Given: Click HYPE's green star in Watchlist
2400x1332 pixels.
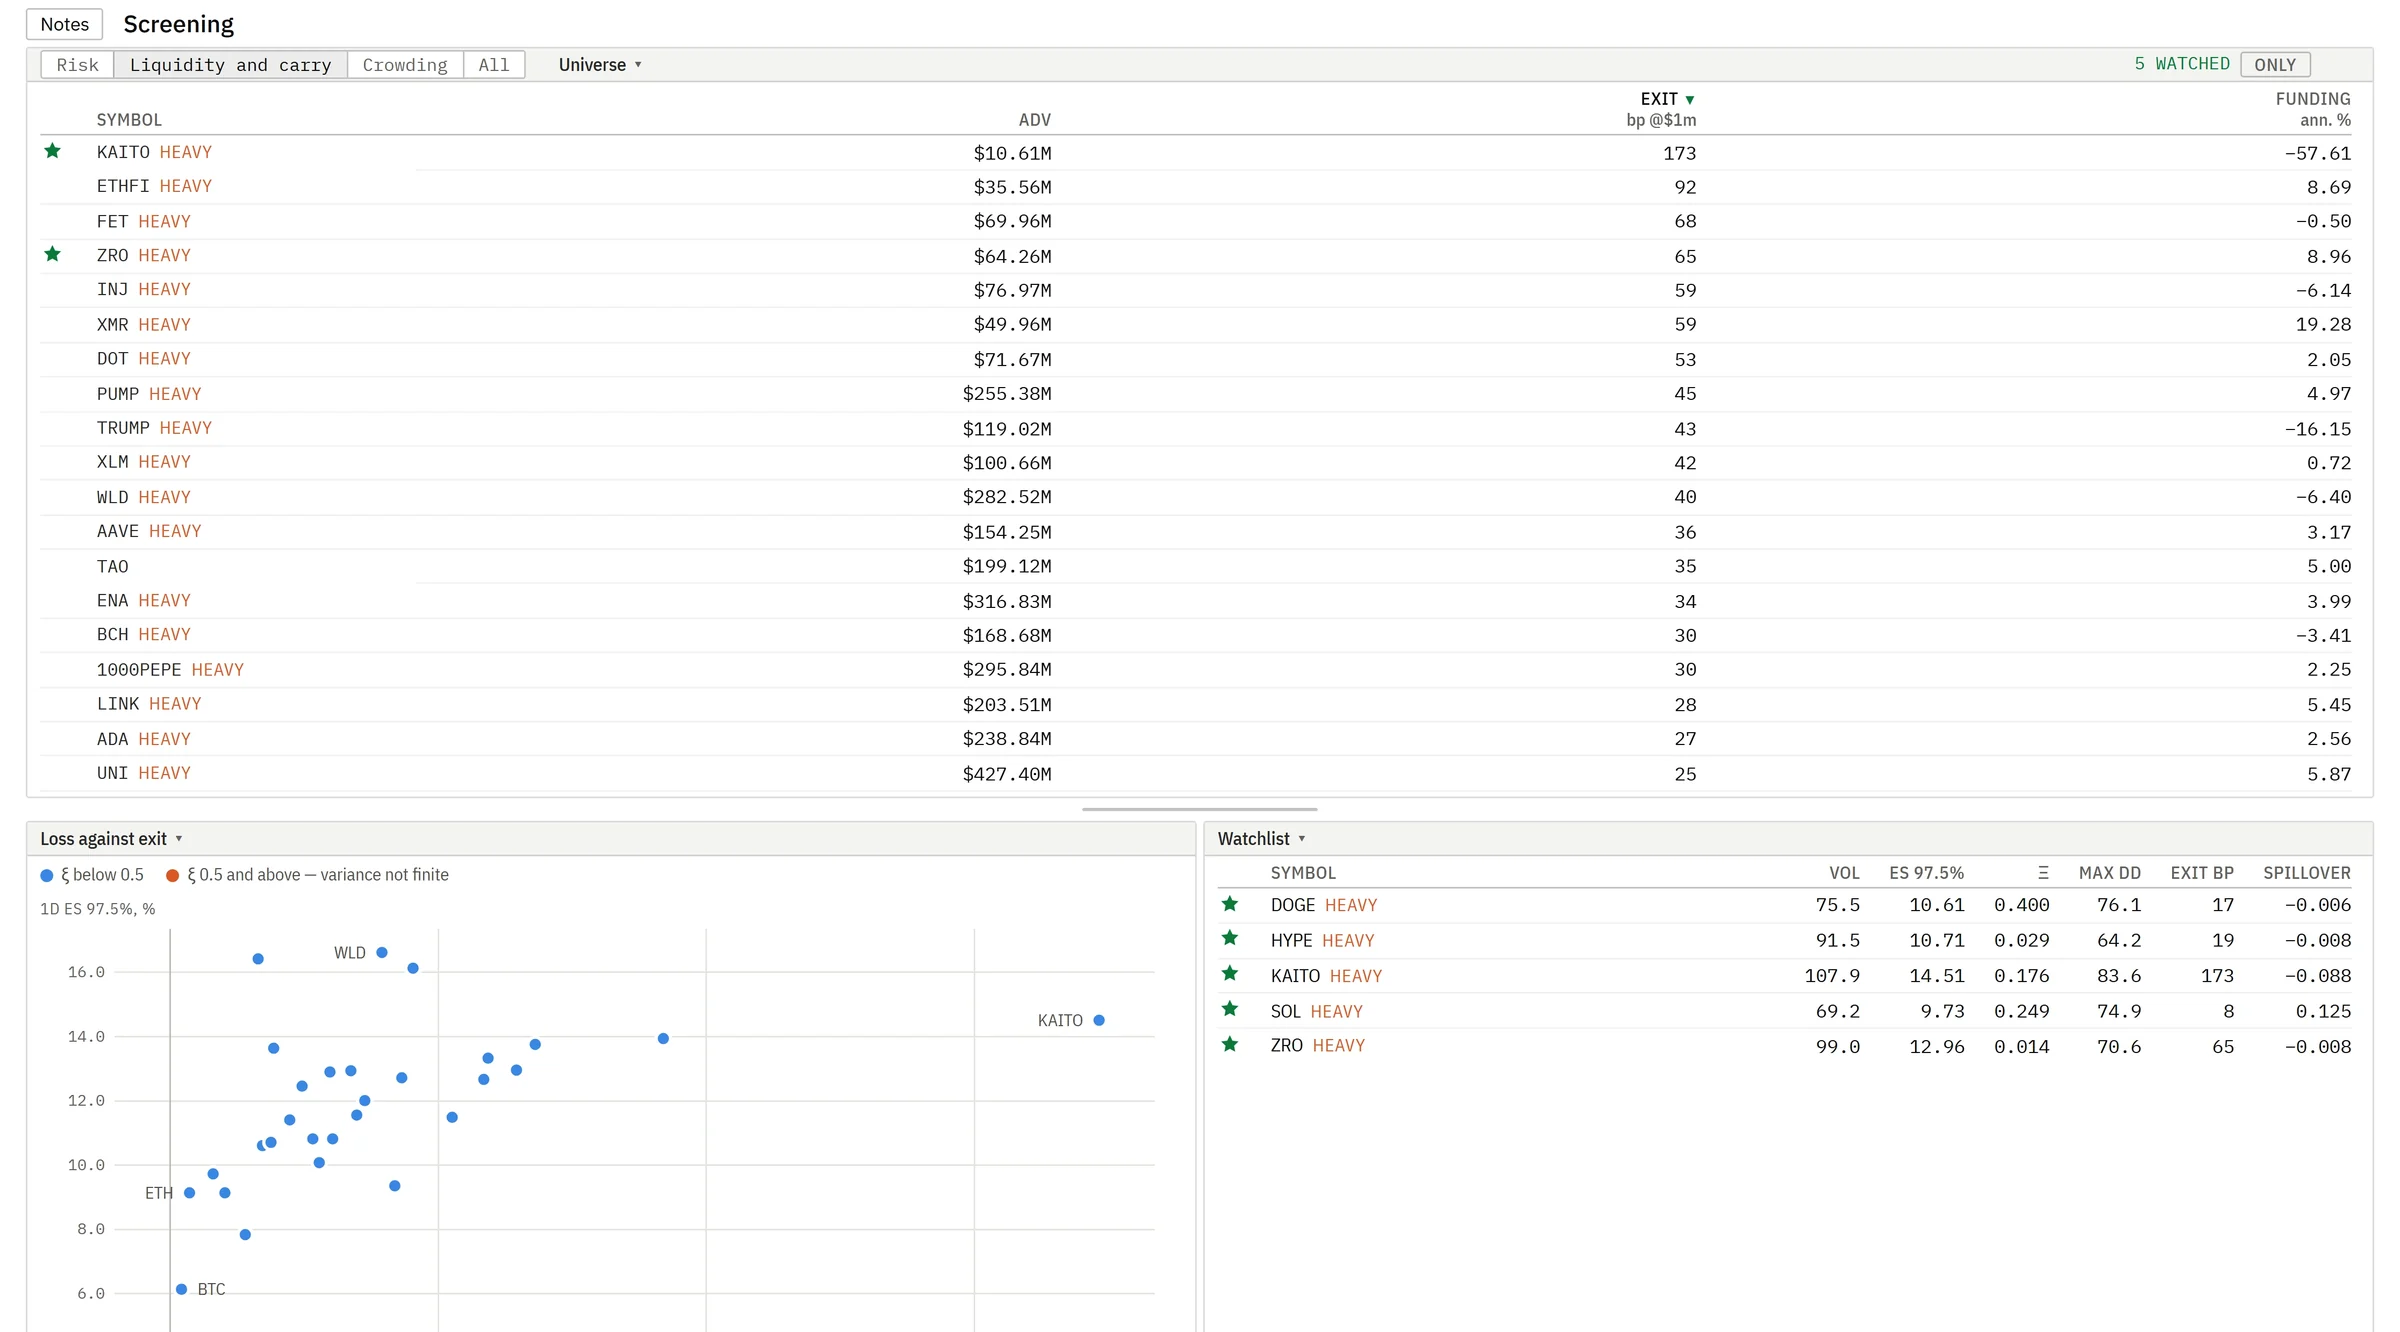Looking at the screenshot, I should [1230, 939].
